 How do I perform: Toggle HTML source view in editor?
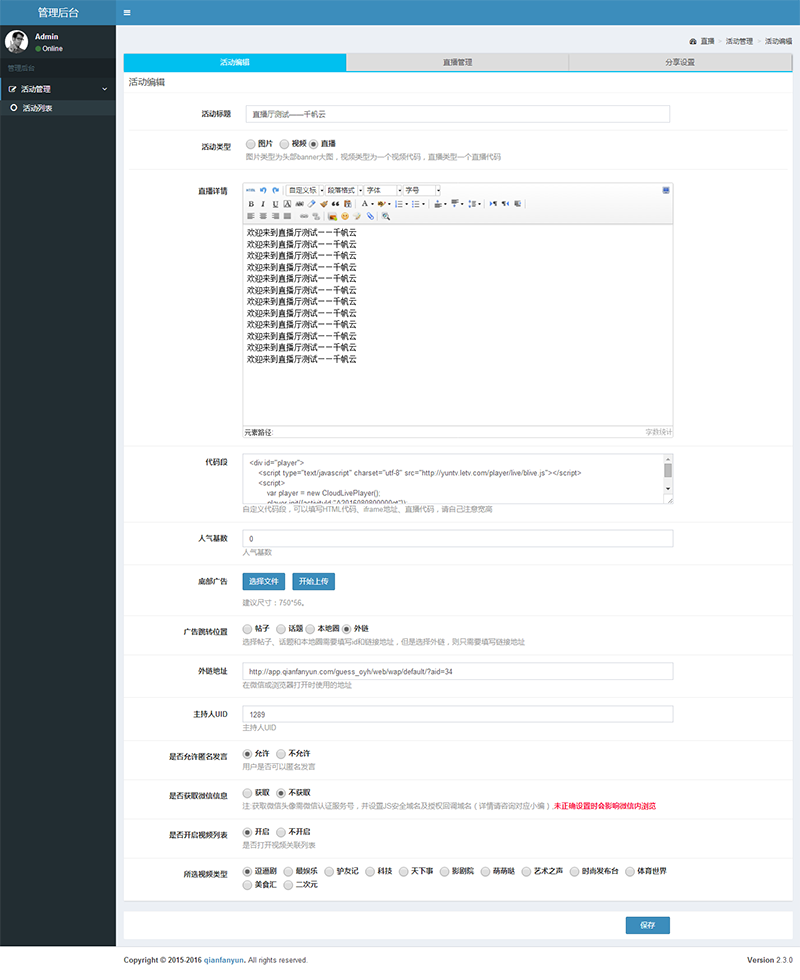tap(251, 191)
